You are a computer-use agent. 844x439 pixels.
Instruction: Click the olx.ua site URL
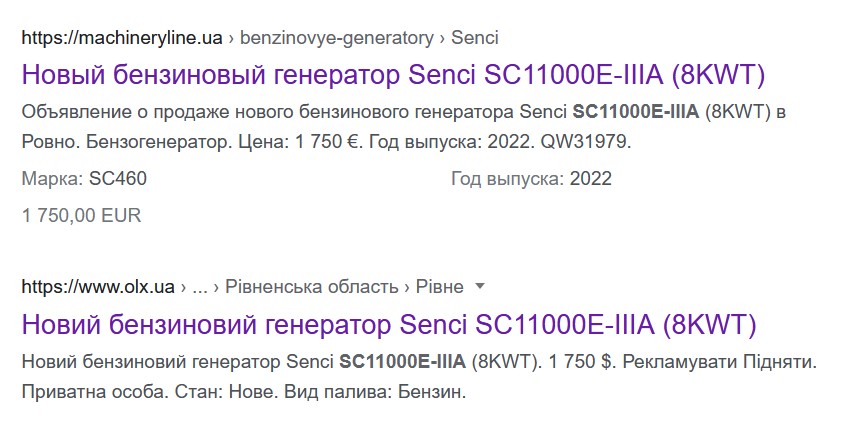pyautogui.click(x=98, y=287)
